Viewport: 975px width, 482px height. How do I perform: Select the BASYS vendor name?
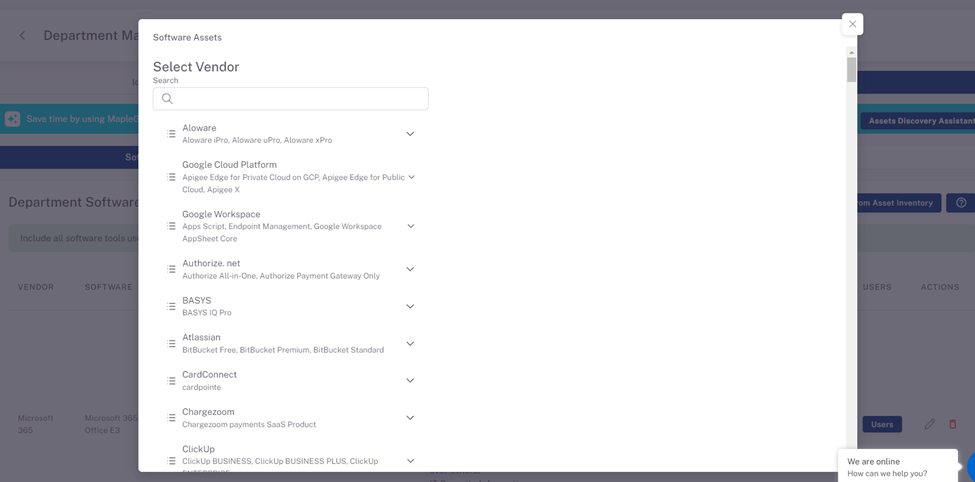(196, 300)
